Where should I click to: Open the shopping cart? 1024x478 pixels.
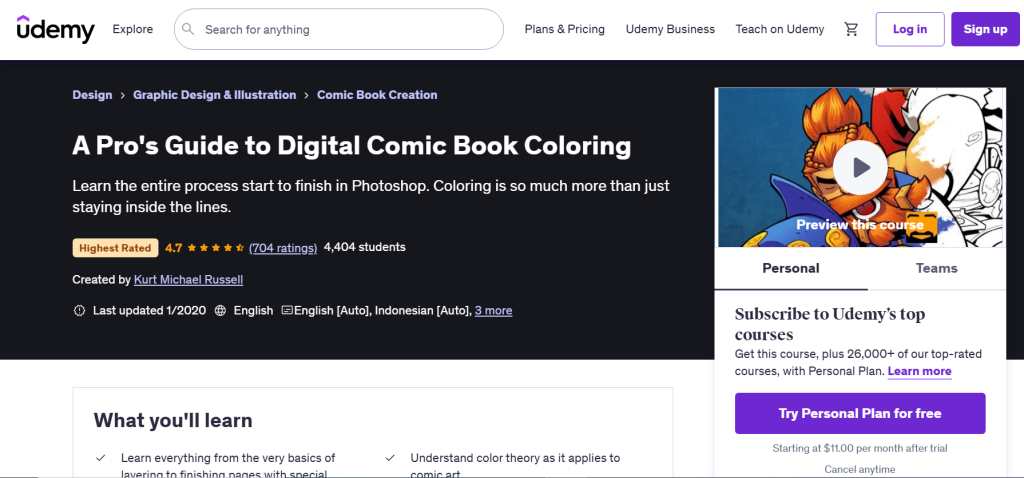(851, 29)
